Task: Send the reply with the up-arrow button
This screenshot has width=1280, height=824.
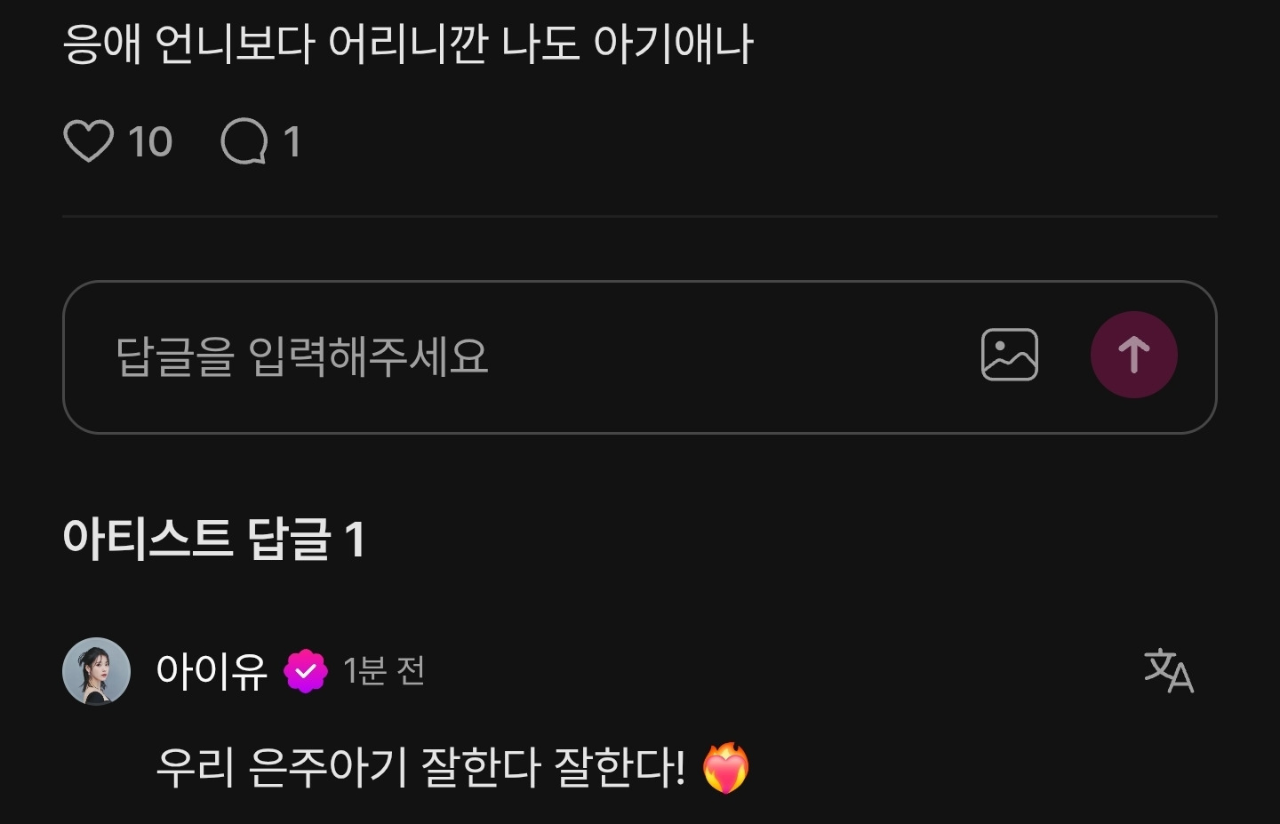Action: (x=1133, y=355)
